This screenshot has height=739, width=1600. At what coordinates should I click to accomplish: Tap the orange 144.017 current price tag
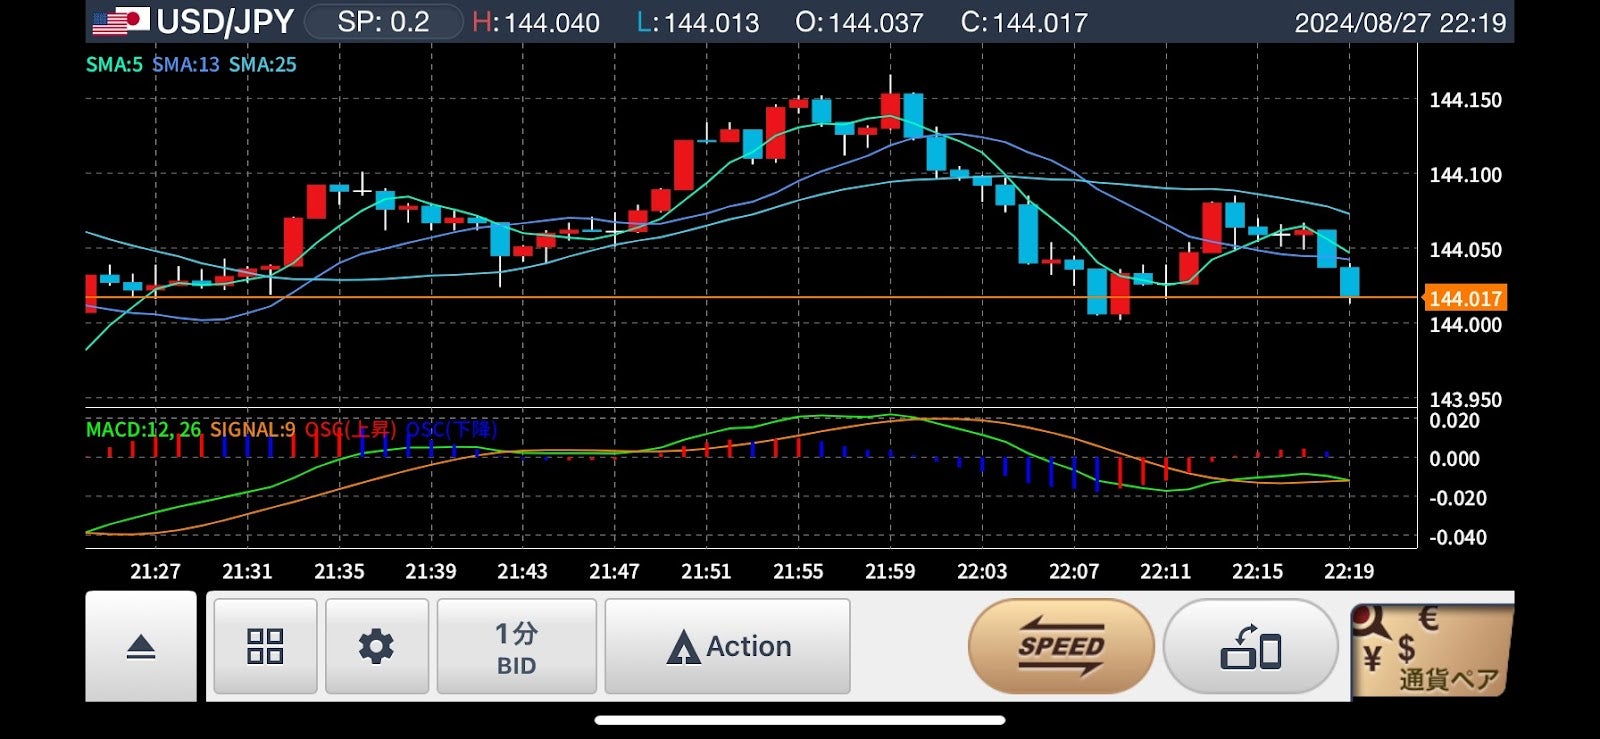click(x=1464, y=298)
